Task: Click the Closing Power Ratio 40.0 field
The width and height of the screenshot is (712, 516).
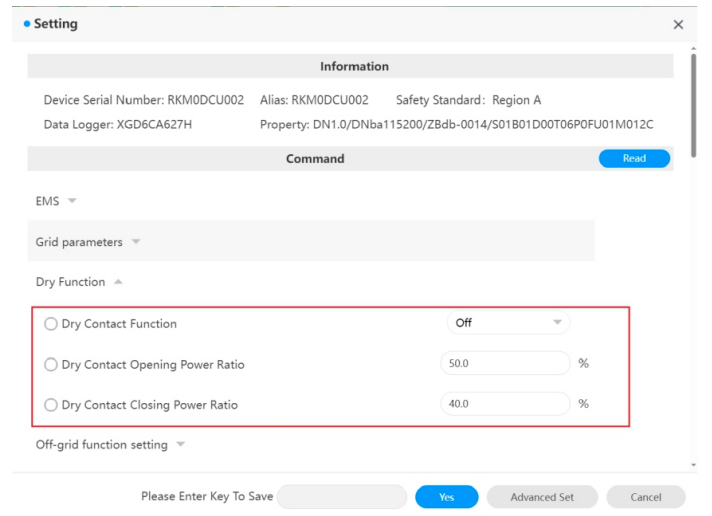Action: click(505, 405)
